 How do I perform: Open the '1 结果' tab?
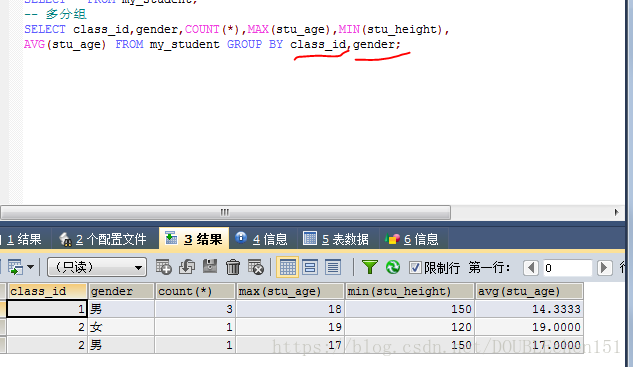(x=24, y=239)
